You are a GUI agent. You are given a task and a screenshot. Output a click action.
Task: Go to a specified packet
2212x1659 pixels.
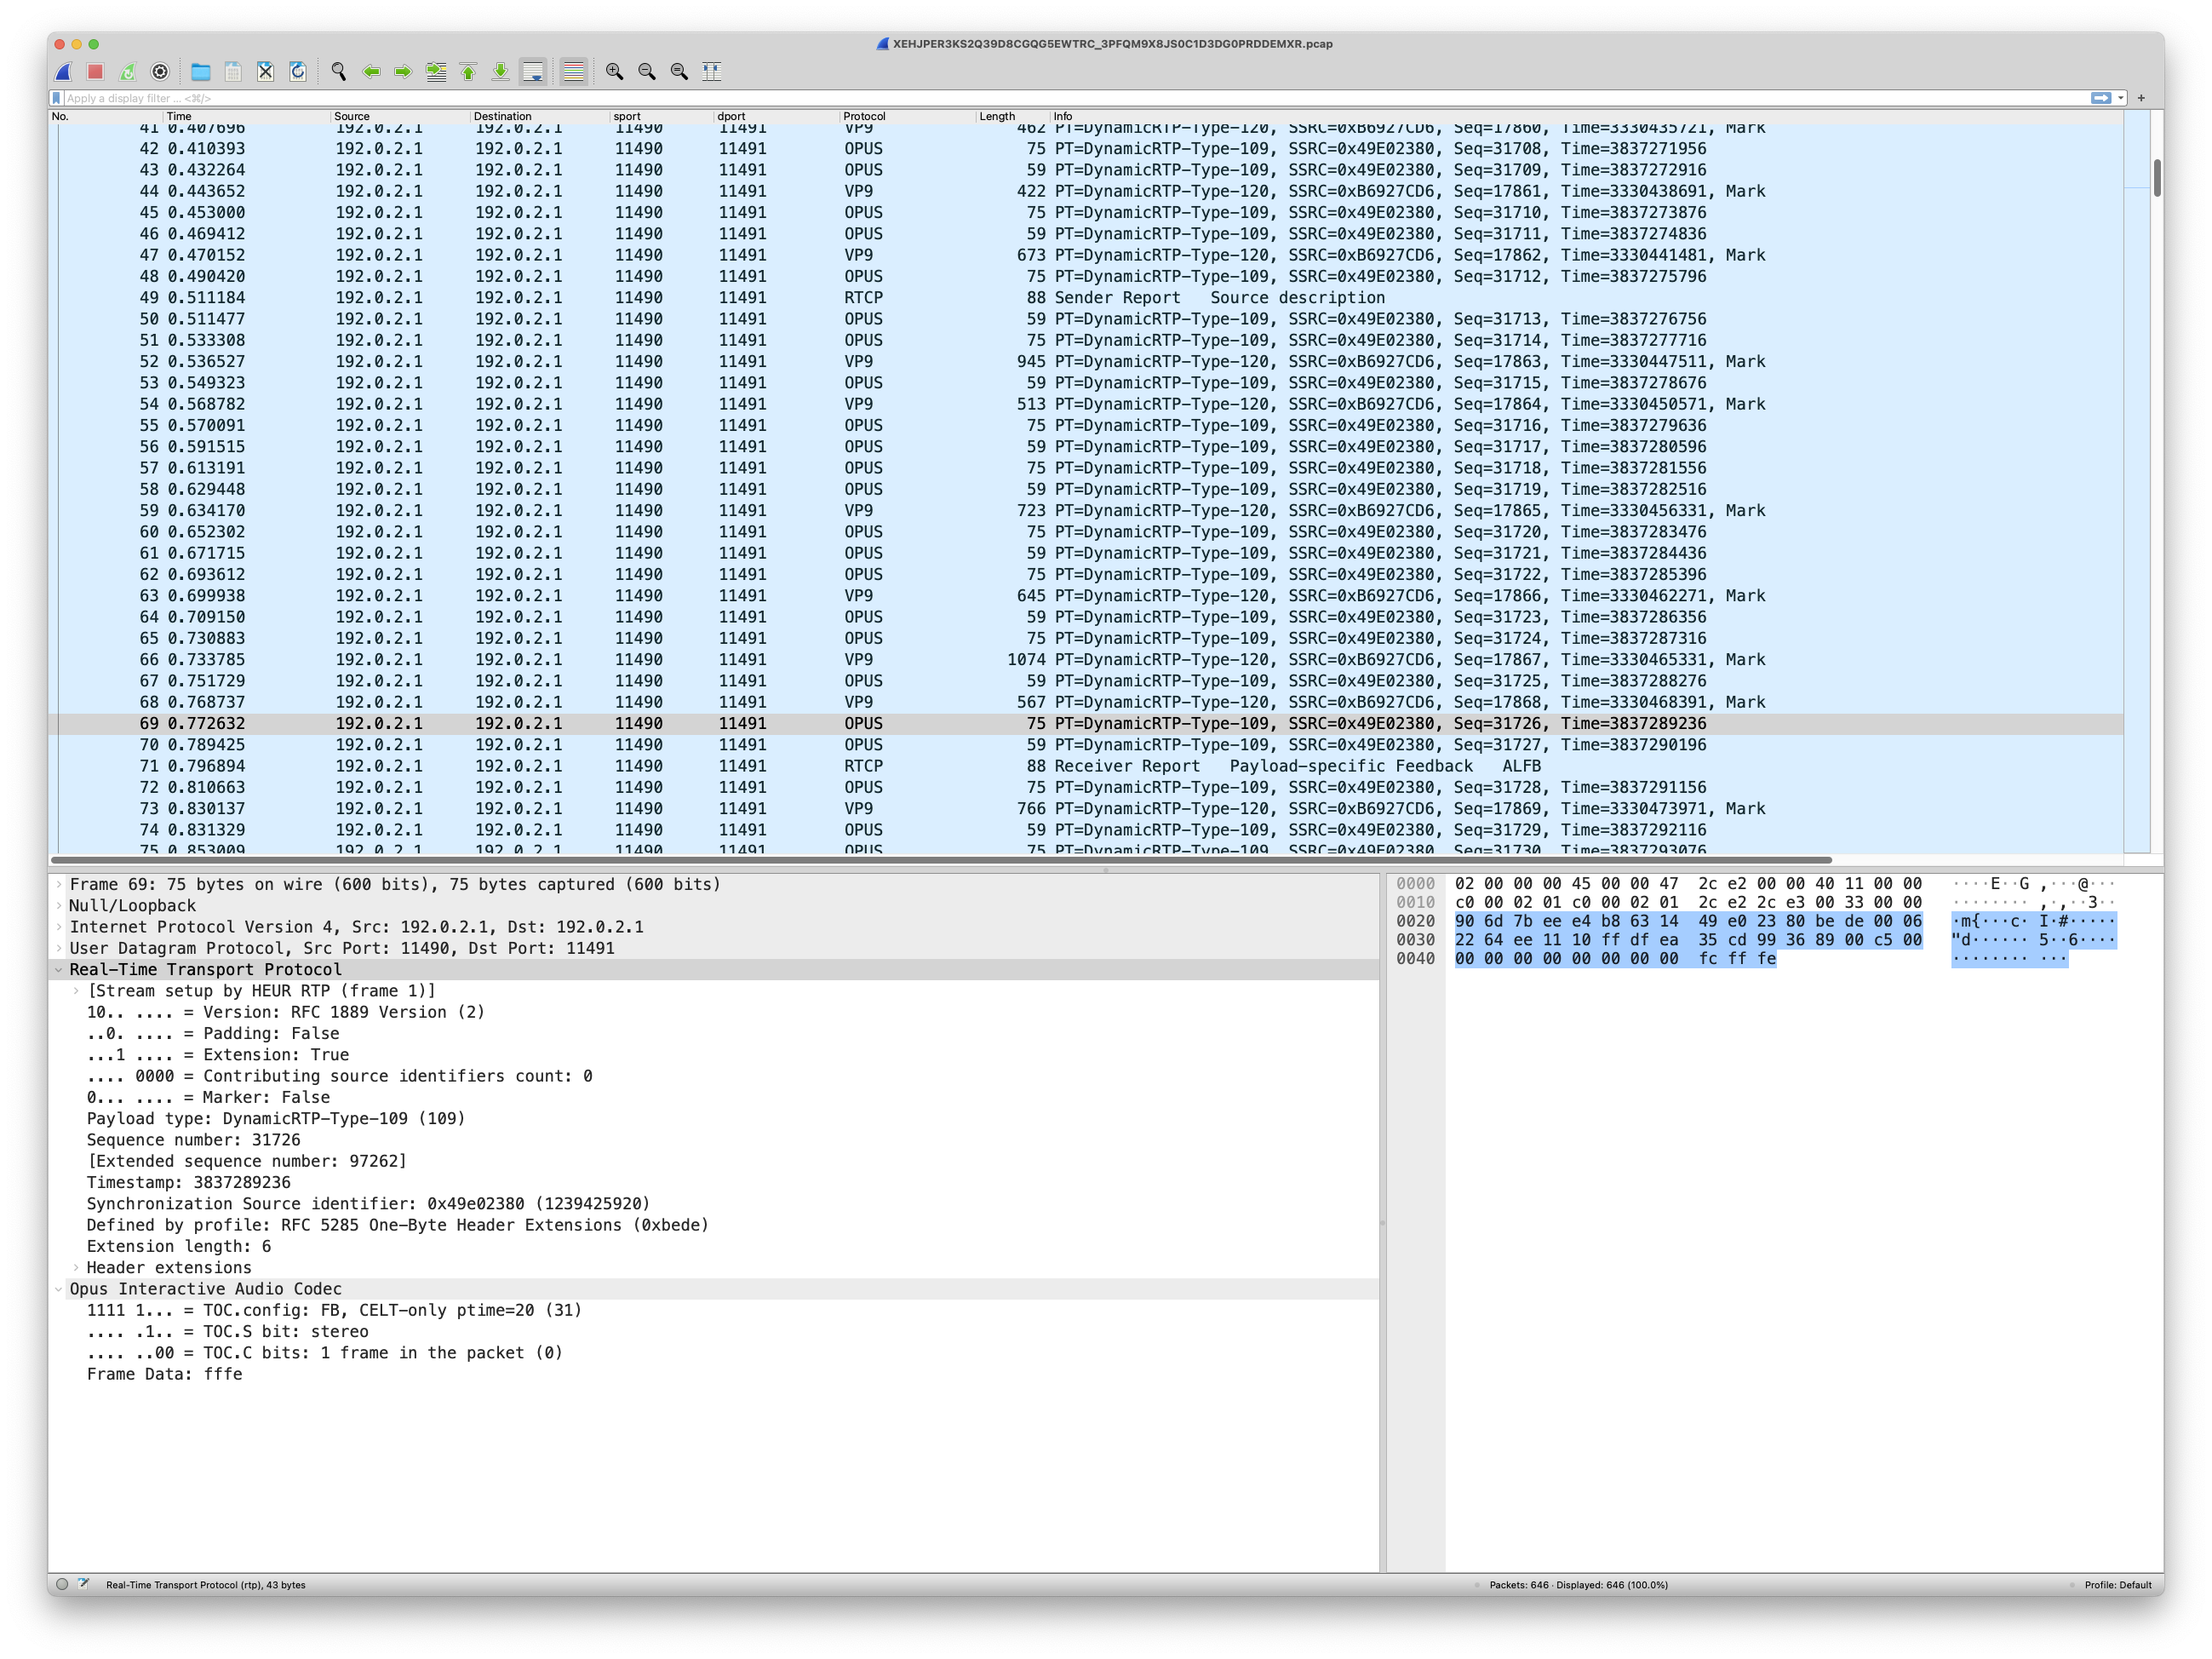point(436,71)
